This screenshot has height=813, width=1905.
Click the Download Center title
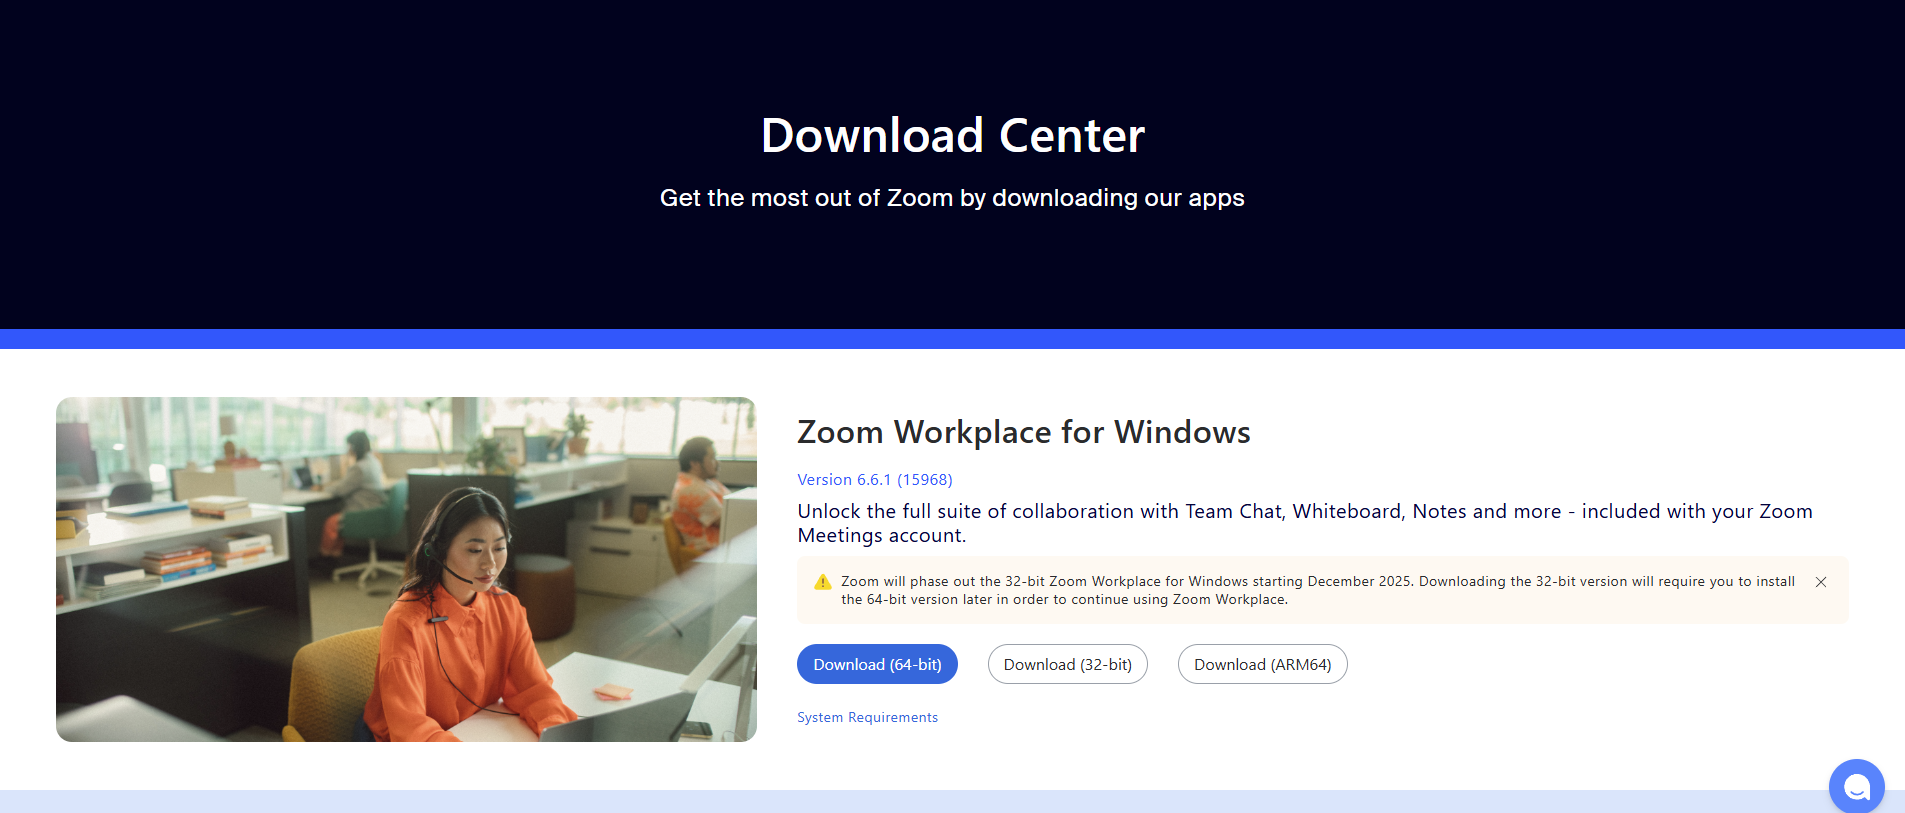pyautogui.click(x=953, y=135)
